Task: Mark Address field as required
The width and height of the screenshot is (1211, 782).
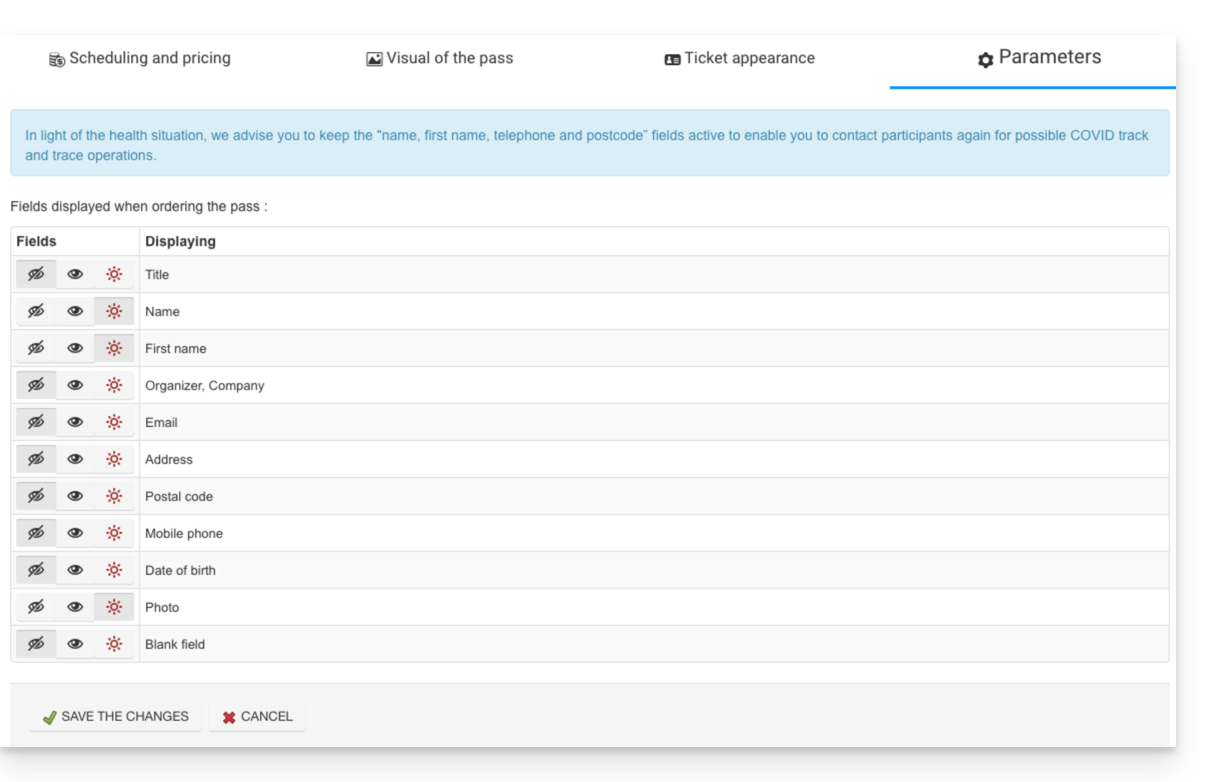Action: pos(114,459)
